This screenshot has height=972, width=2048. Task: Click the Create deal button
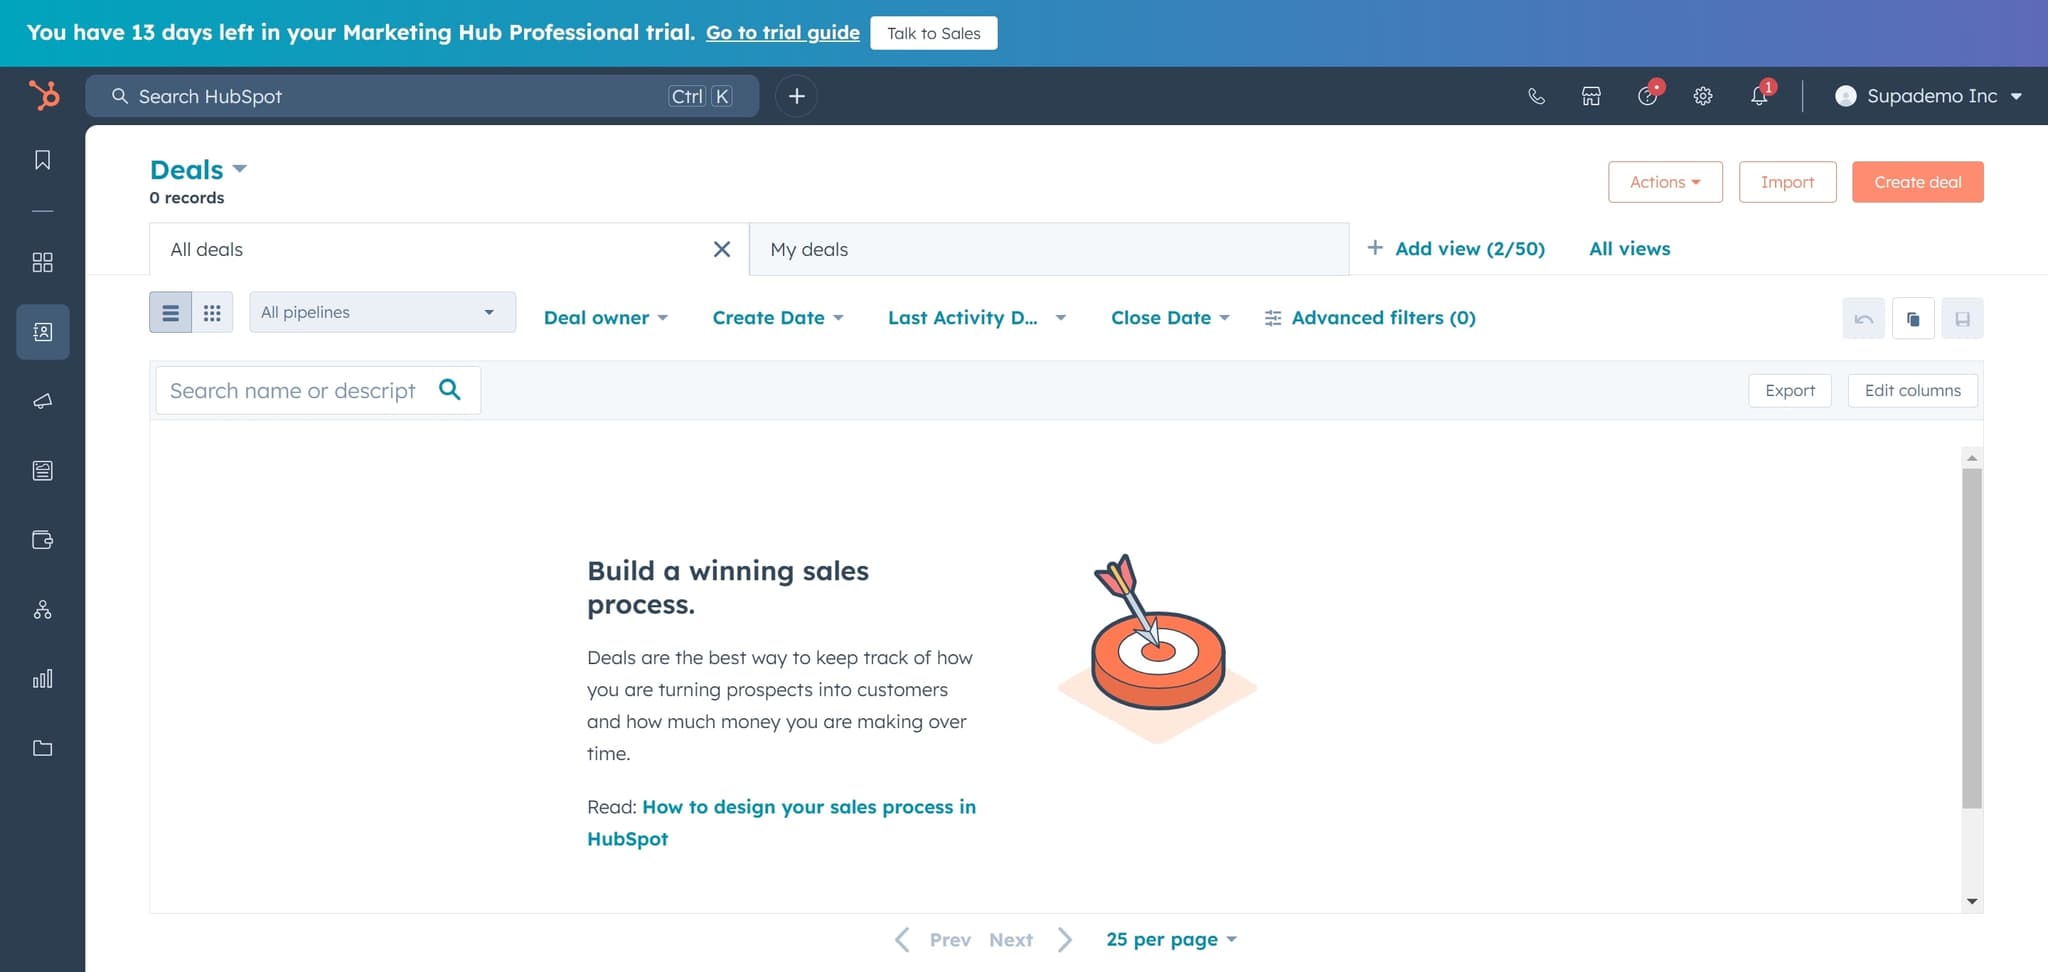point(1917,182)
